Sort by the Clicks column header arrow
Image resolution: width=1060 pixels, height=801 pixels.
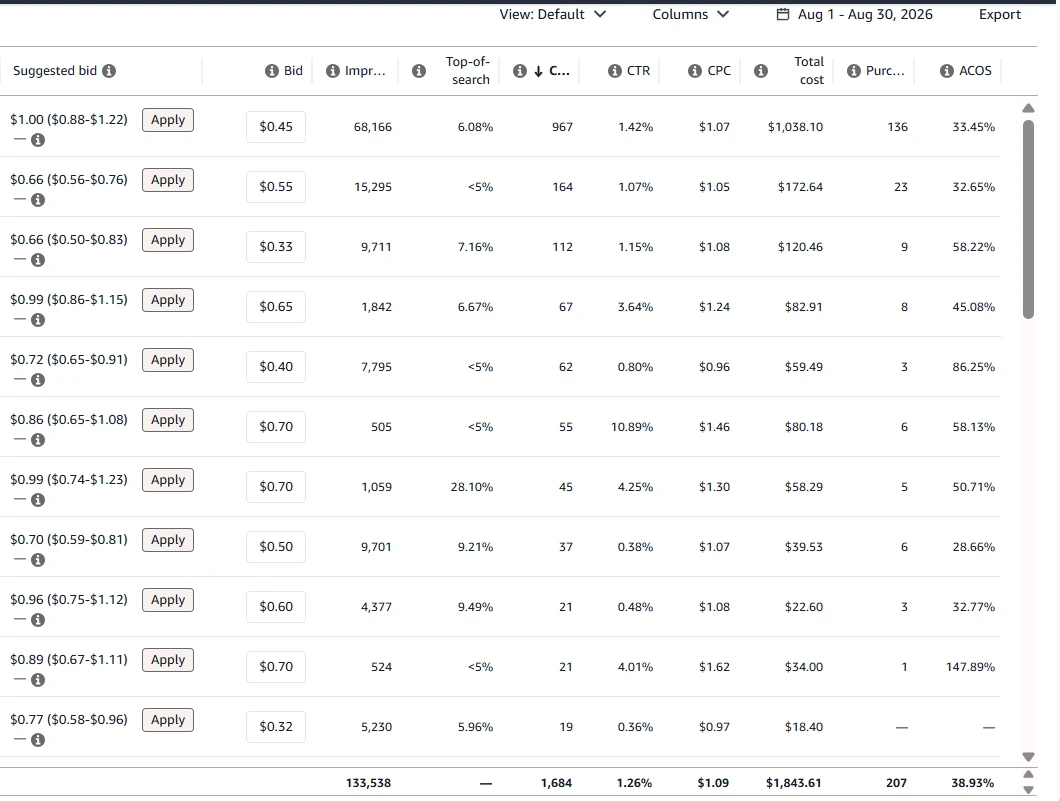[x=539, y=72]
